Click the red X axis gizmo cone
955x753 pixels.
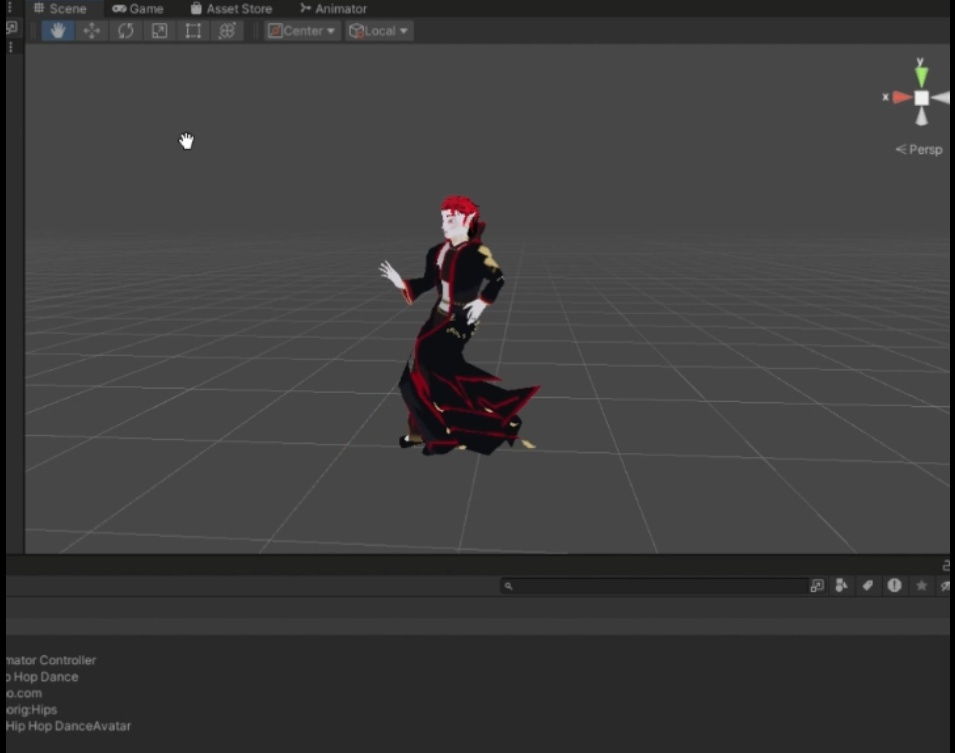click(901, 97)
